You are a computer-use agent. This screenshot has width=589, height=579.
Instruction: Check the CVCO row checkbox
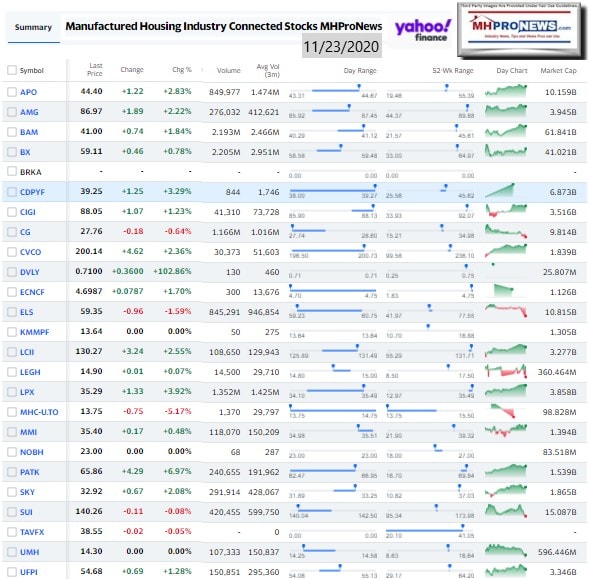click(x=12, y=252)
